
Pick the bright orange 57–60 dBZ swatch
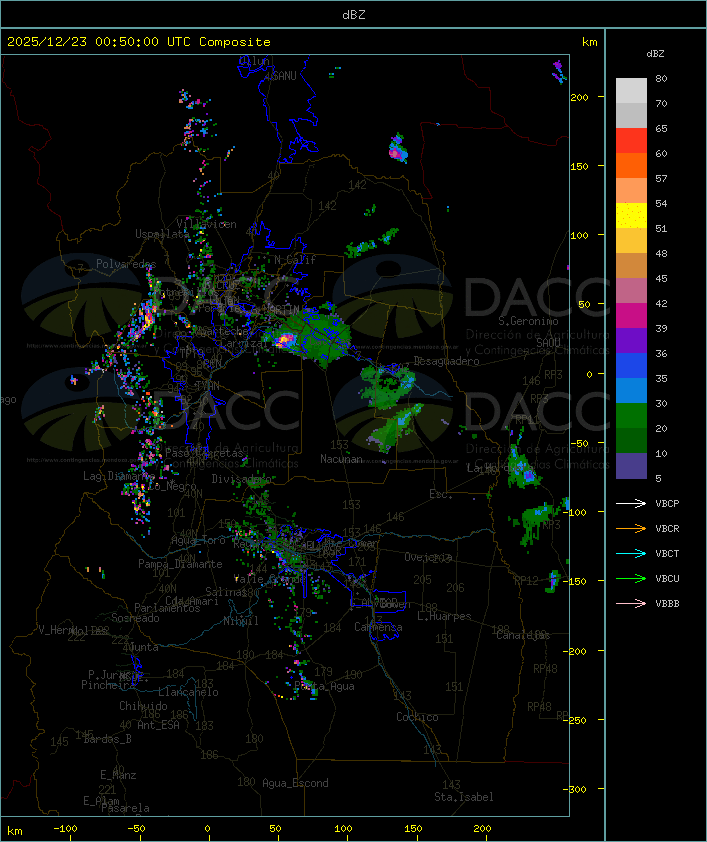tap(631, 165)
